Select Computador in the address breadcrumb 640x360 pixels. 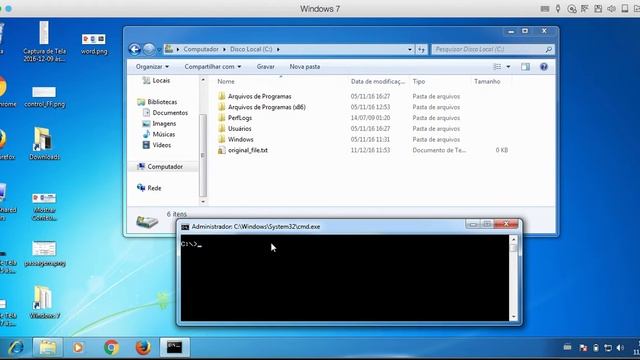click(201, 49)
